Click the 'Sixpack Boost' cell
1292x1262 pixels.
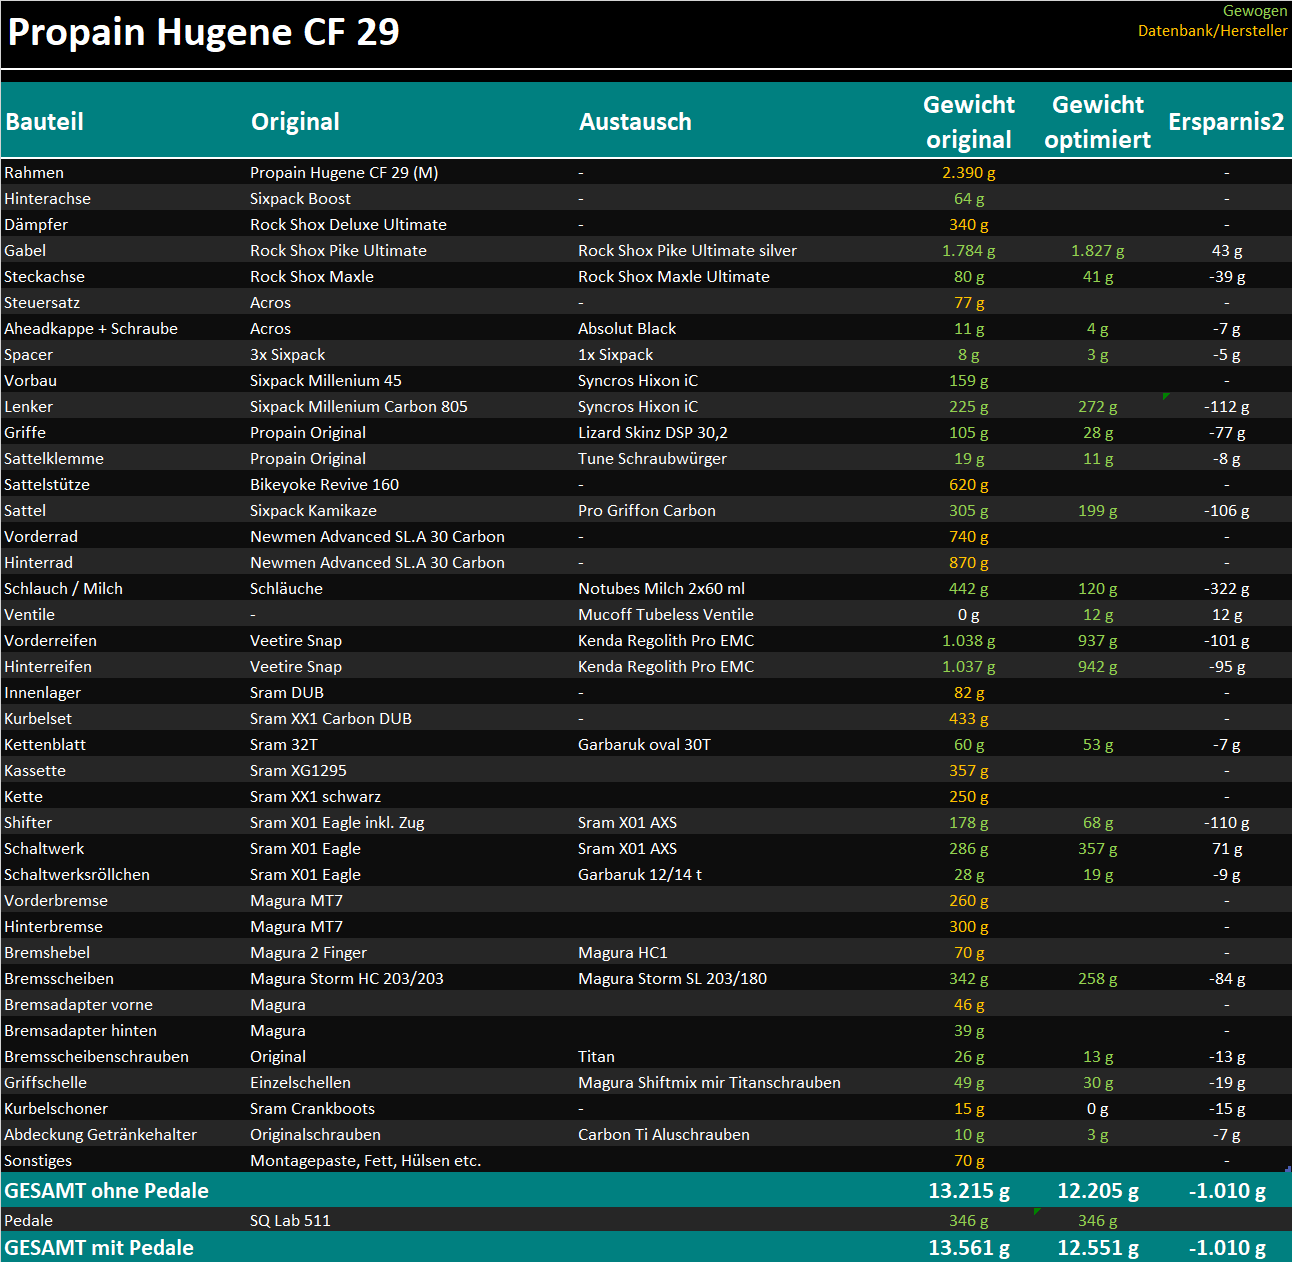pos(300,199)
